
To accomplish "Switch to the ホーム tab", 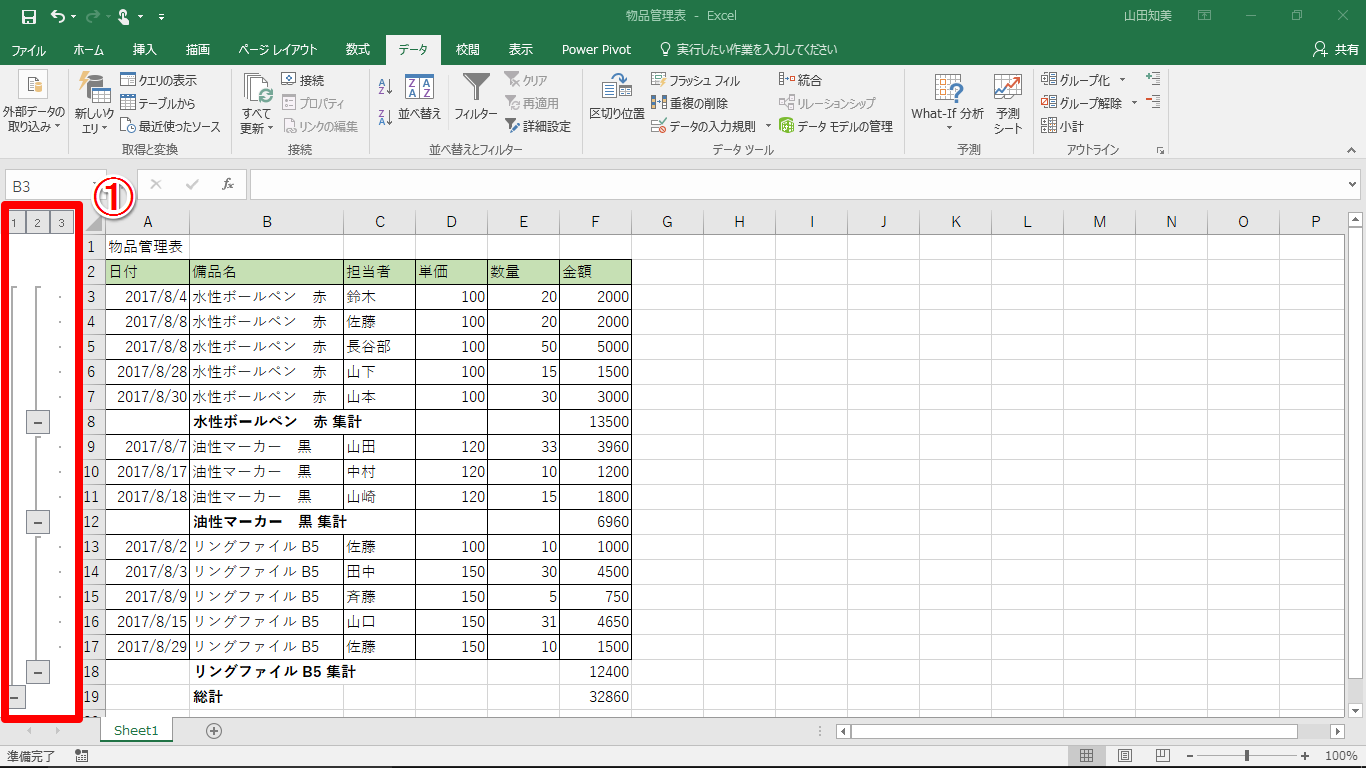I will [89, 49].
